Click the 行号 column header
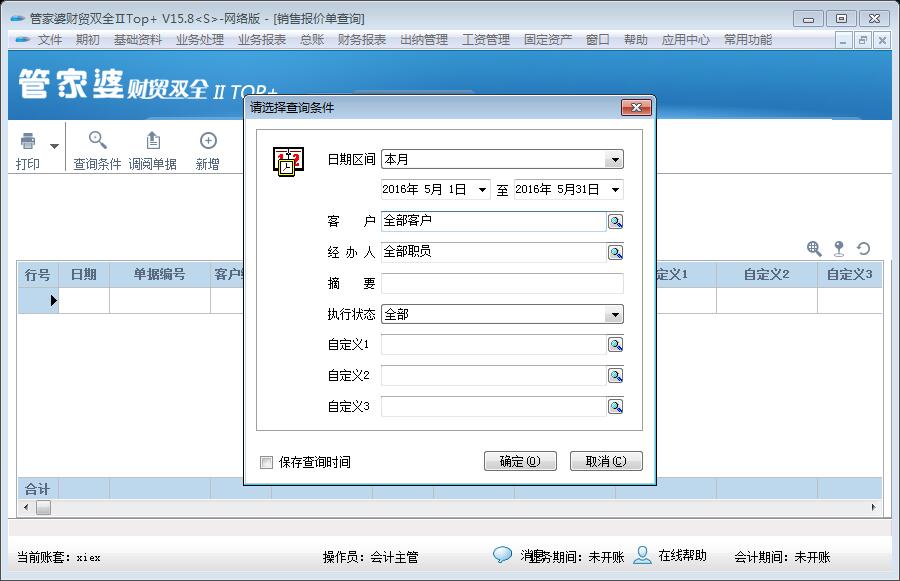This screenshot has width=900, height=581. (38, 274)
